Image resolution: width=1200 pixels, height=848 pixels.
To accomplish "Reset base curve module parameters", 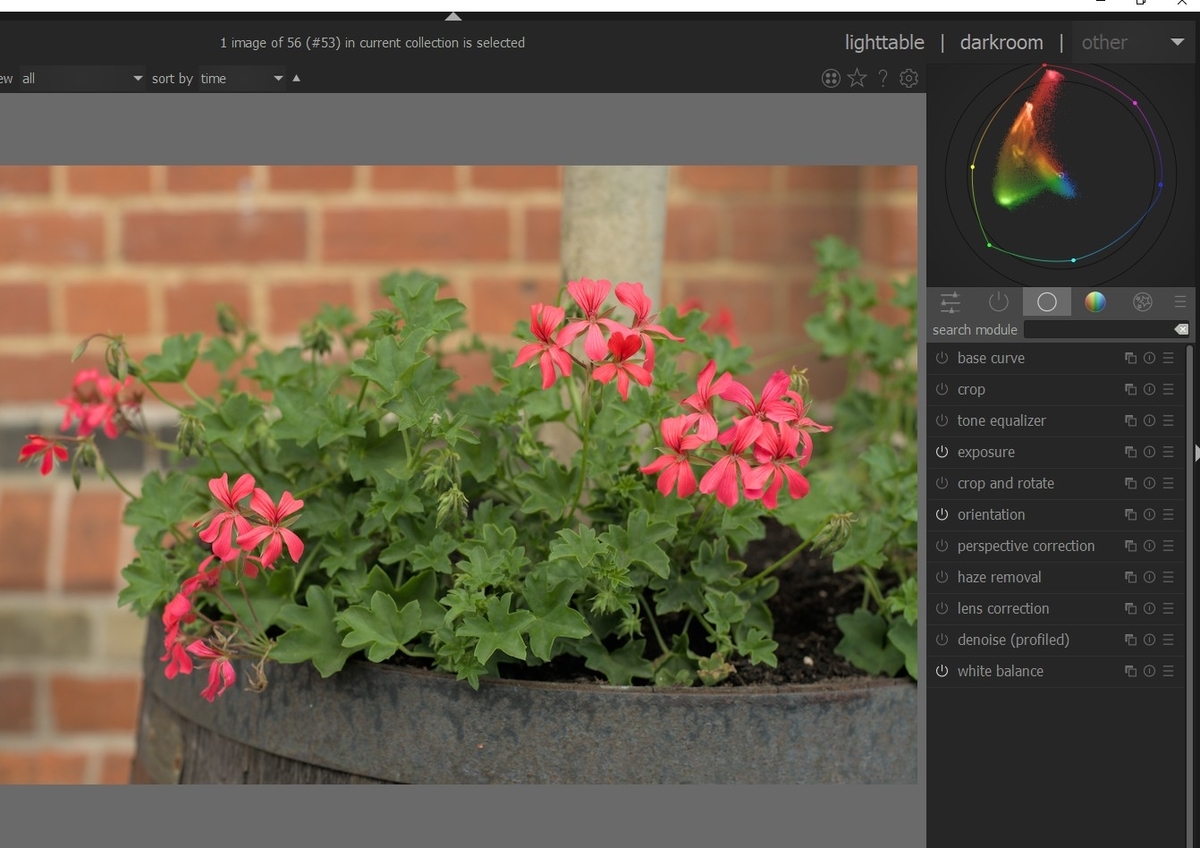I will [1149, 358].
